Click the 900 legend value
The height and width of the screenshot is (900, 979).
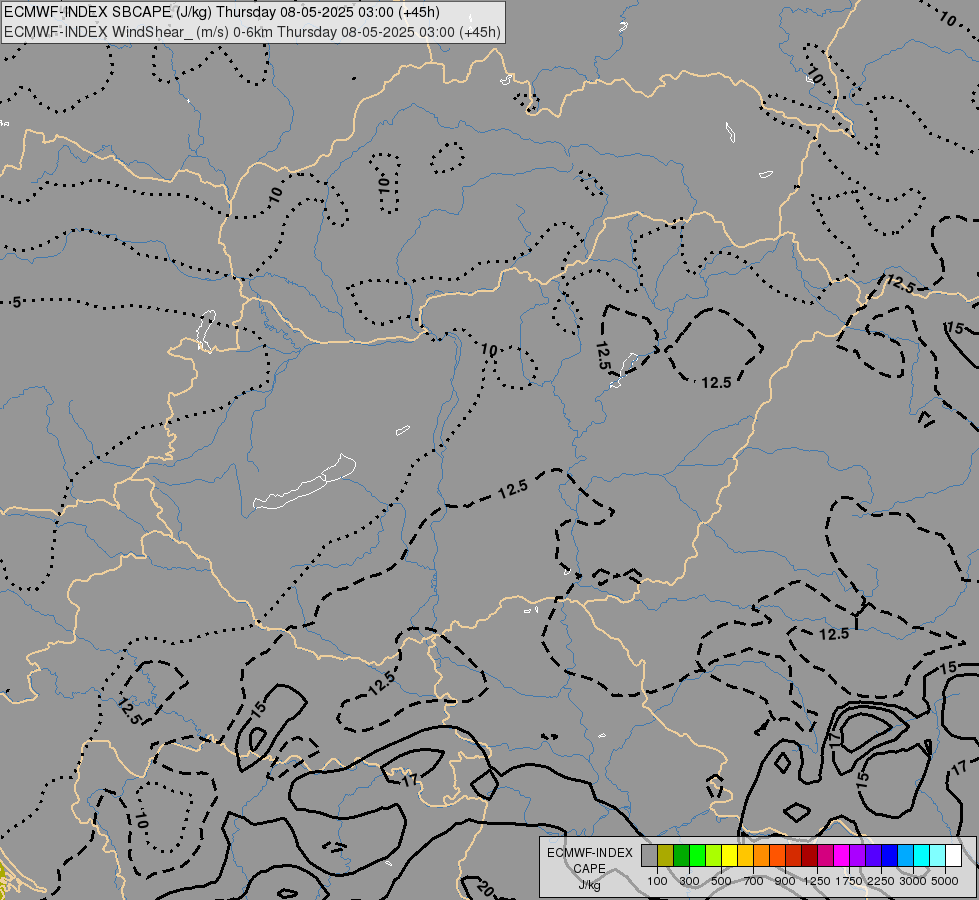point(785,881)
